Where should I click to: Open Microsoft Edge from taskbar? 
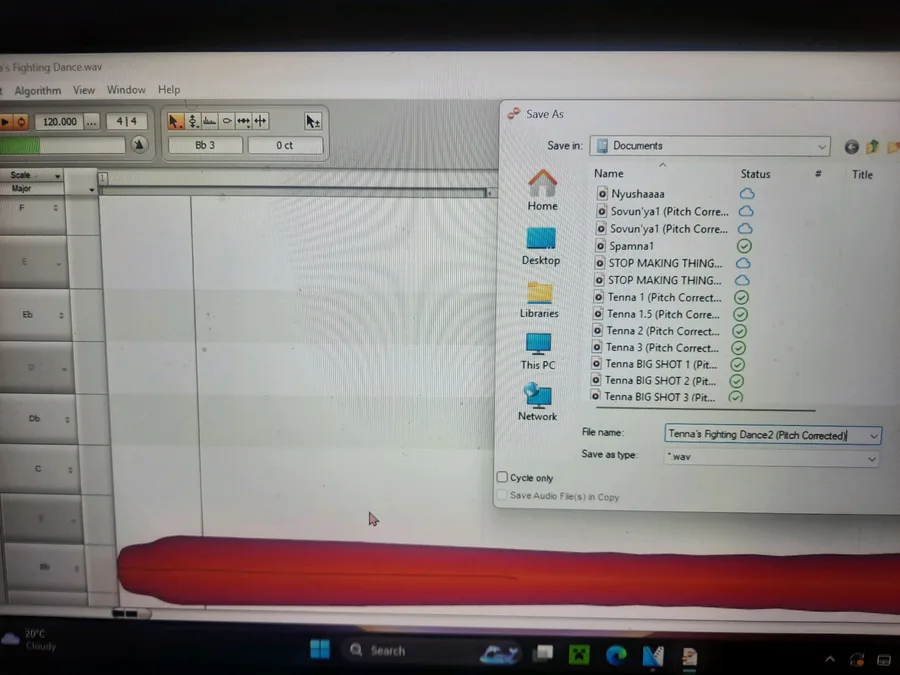616,654
